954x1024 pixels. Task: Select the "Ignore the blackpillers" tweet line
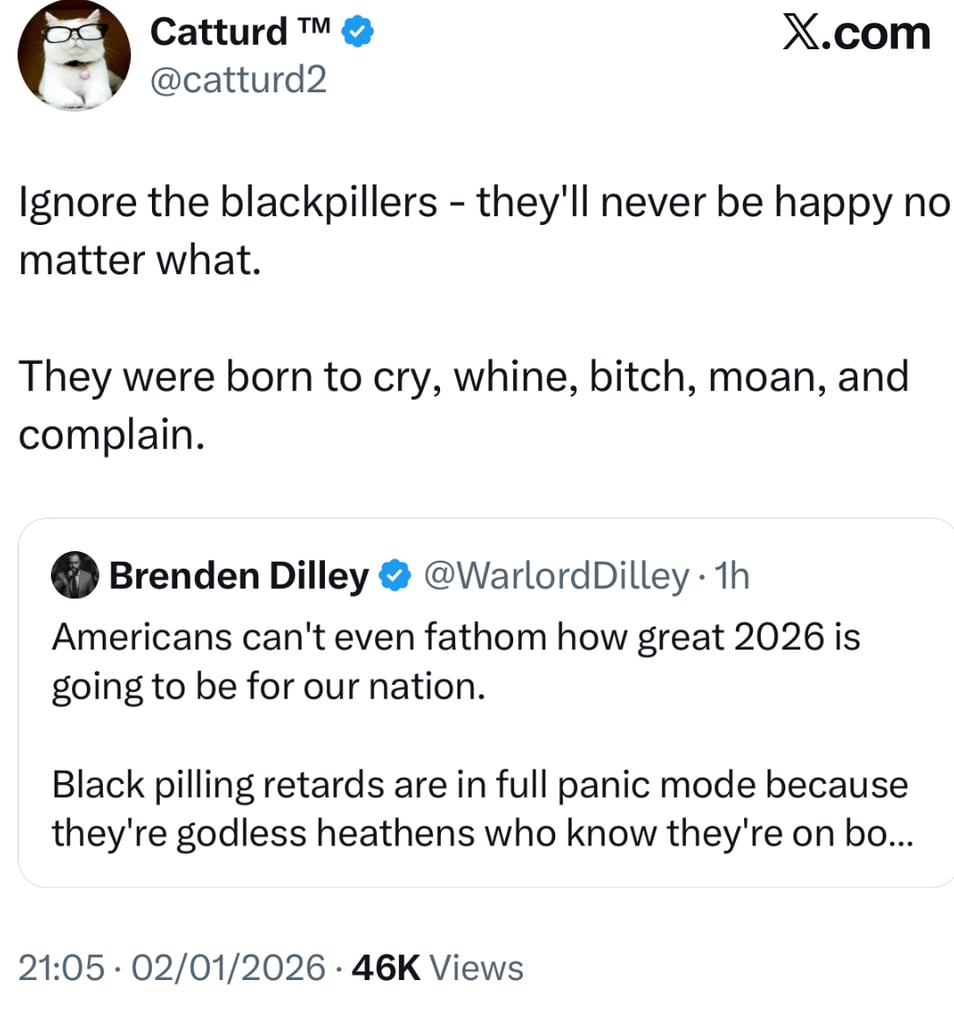tap(483, 204)
